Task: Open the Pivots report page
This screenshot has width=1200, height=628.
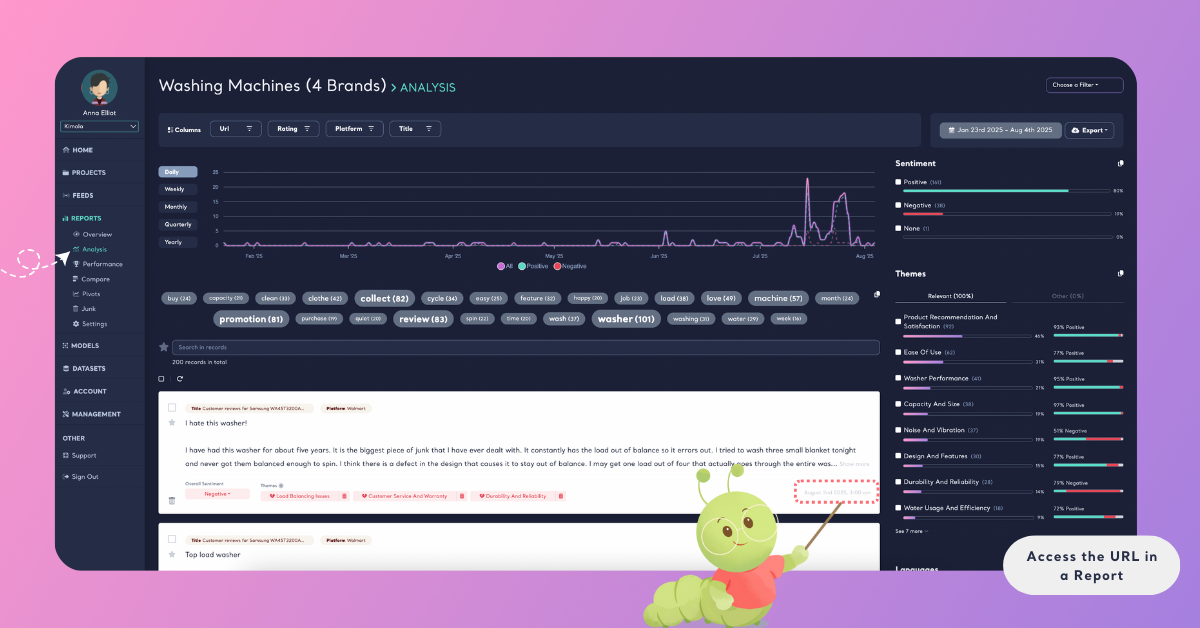Action: click(x=87, y=294)
